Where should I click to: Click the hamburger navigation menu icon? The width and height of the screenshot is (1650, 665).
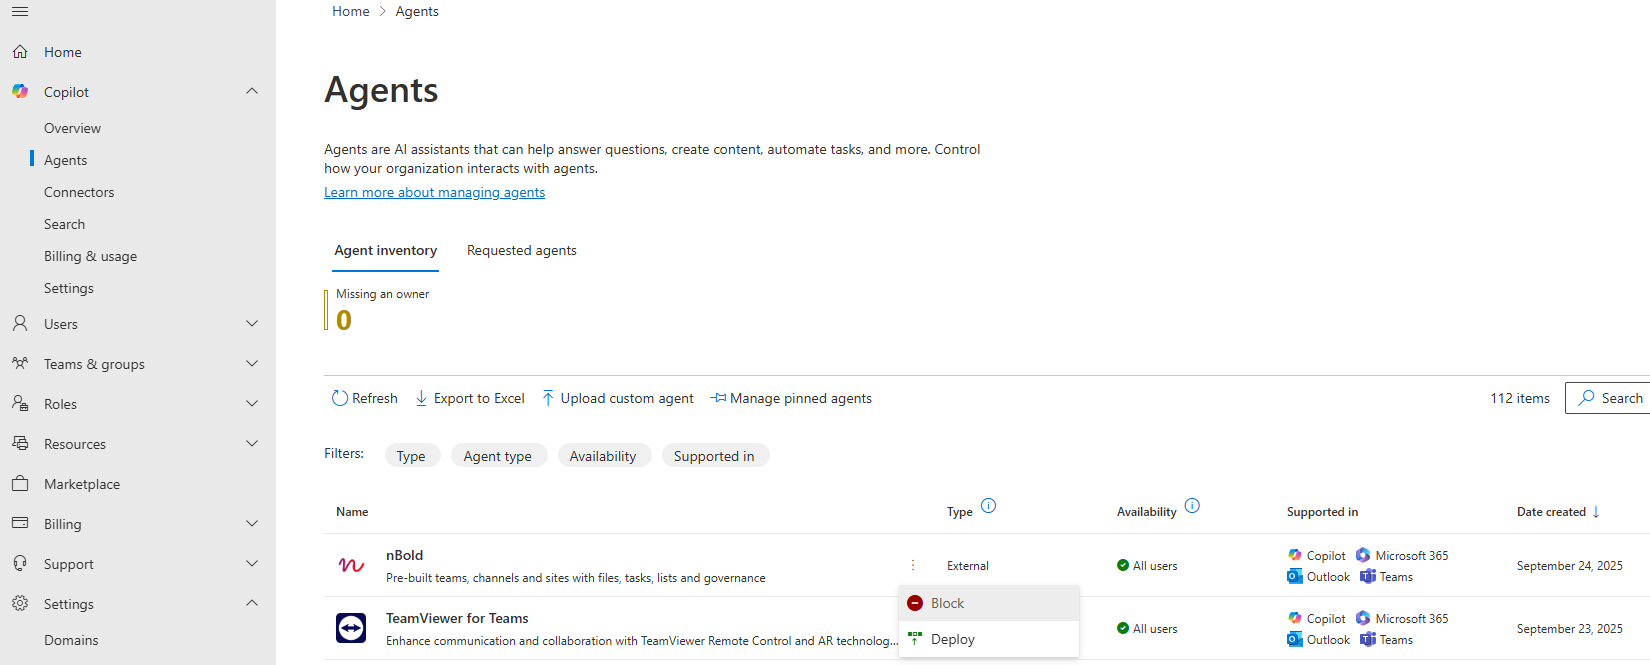20,12
